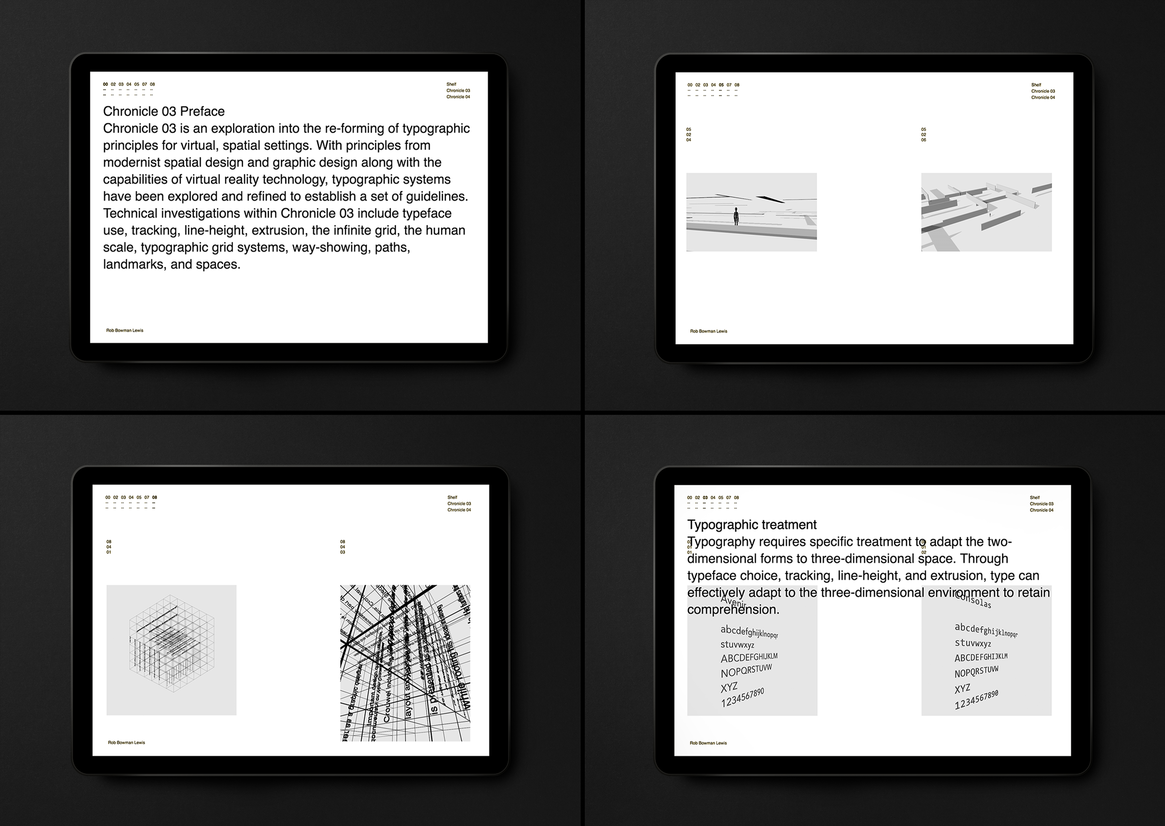Viewport: 1165px width, 826px height.
Task: Click Rob Bowman Lewis on the Preface screen
Action: click(125, 330)
